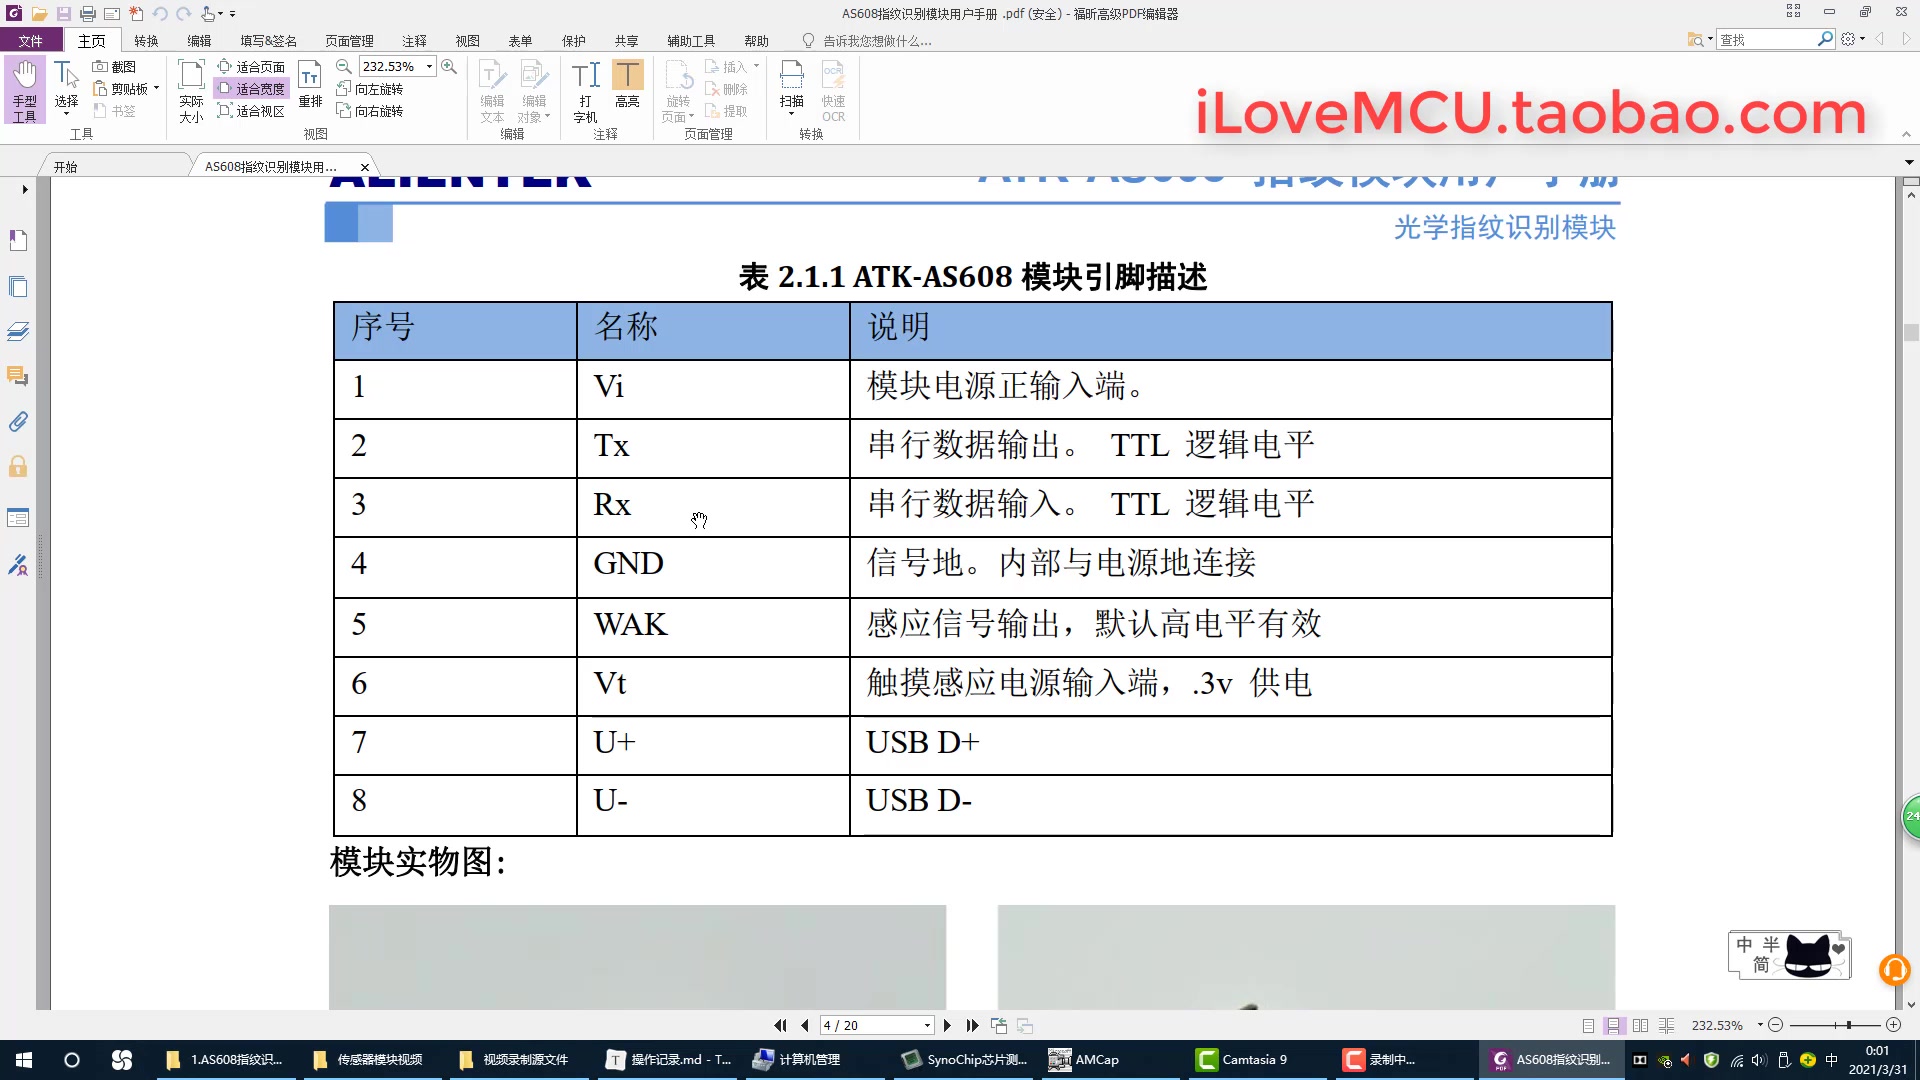Open the Signatures pen panel
The height and width of the screenshot is (1080, 1920).
[x=18, y=566]
